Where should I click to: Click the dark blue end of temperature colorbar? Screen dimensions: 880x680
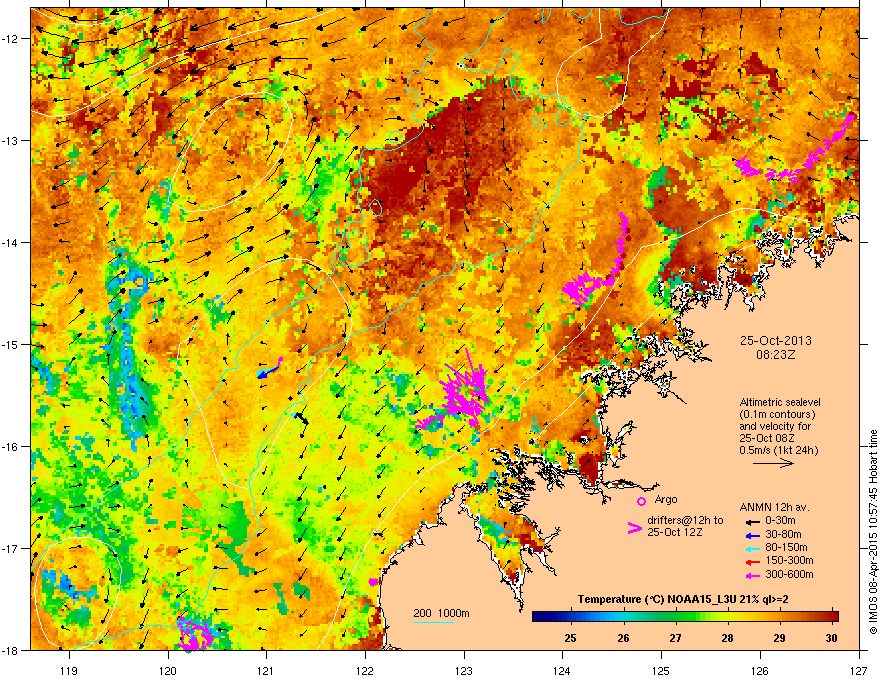(539, 616)
